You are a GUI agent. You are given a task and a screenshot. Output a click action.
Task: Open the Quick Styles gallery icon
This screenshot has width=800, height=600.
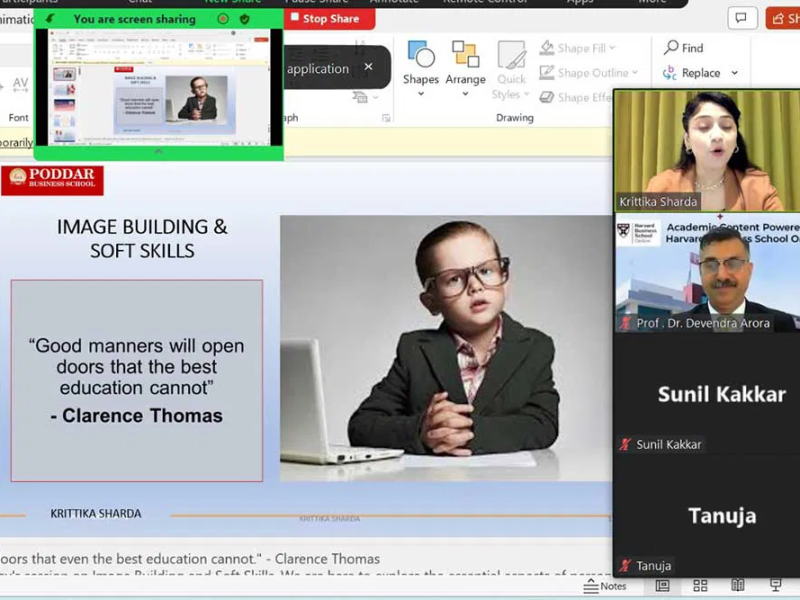[511, 55]
